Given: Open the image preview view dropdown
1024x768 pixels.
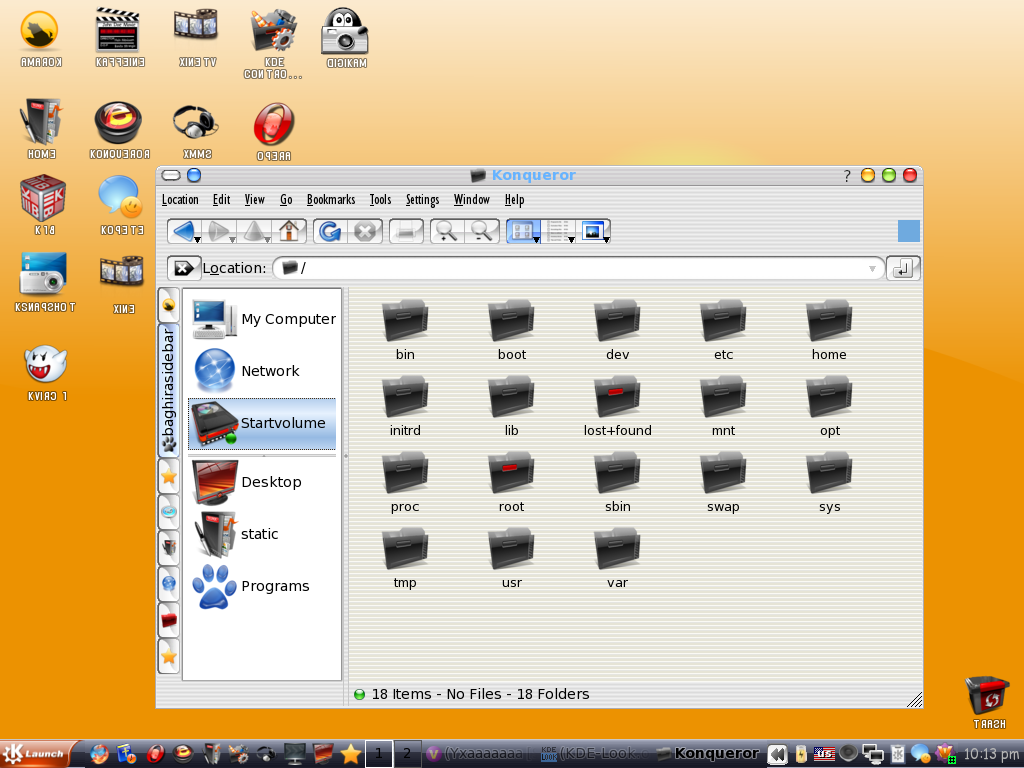Looking at the screenshot, I should click(x=607, y=240).
